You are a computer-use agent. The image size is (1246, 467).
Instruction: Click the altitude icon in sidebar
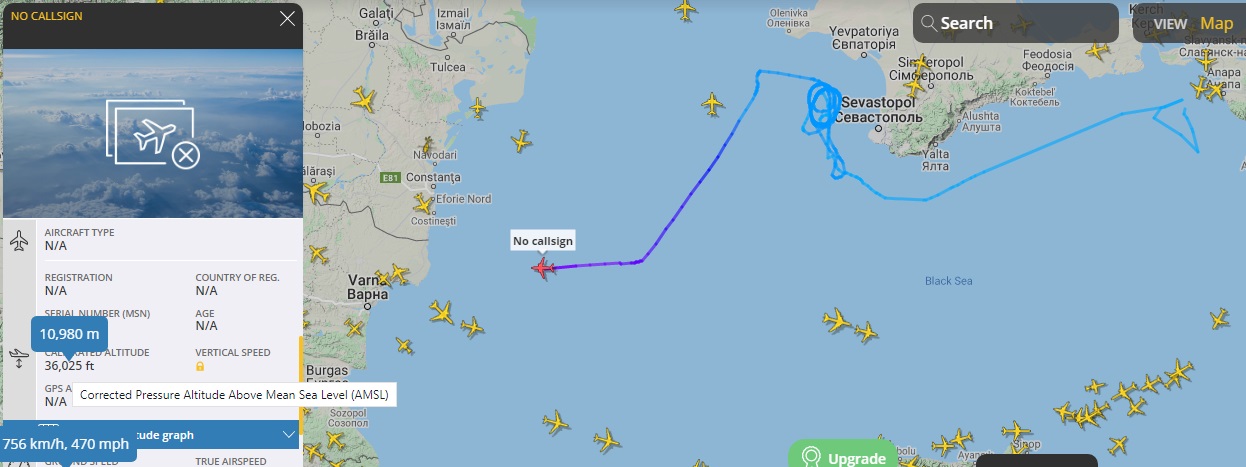[19, 358]
